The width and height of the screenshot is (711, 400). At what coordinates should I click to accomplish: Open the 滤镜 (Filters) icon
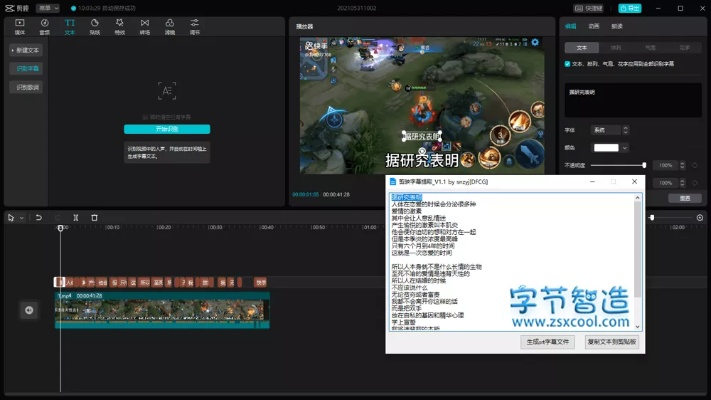[x=170, y=25]
